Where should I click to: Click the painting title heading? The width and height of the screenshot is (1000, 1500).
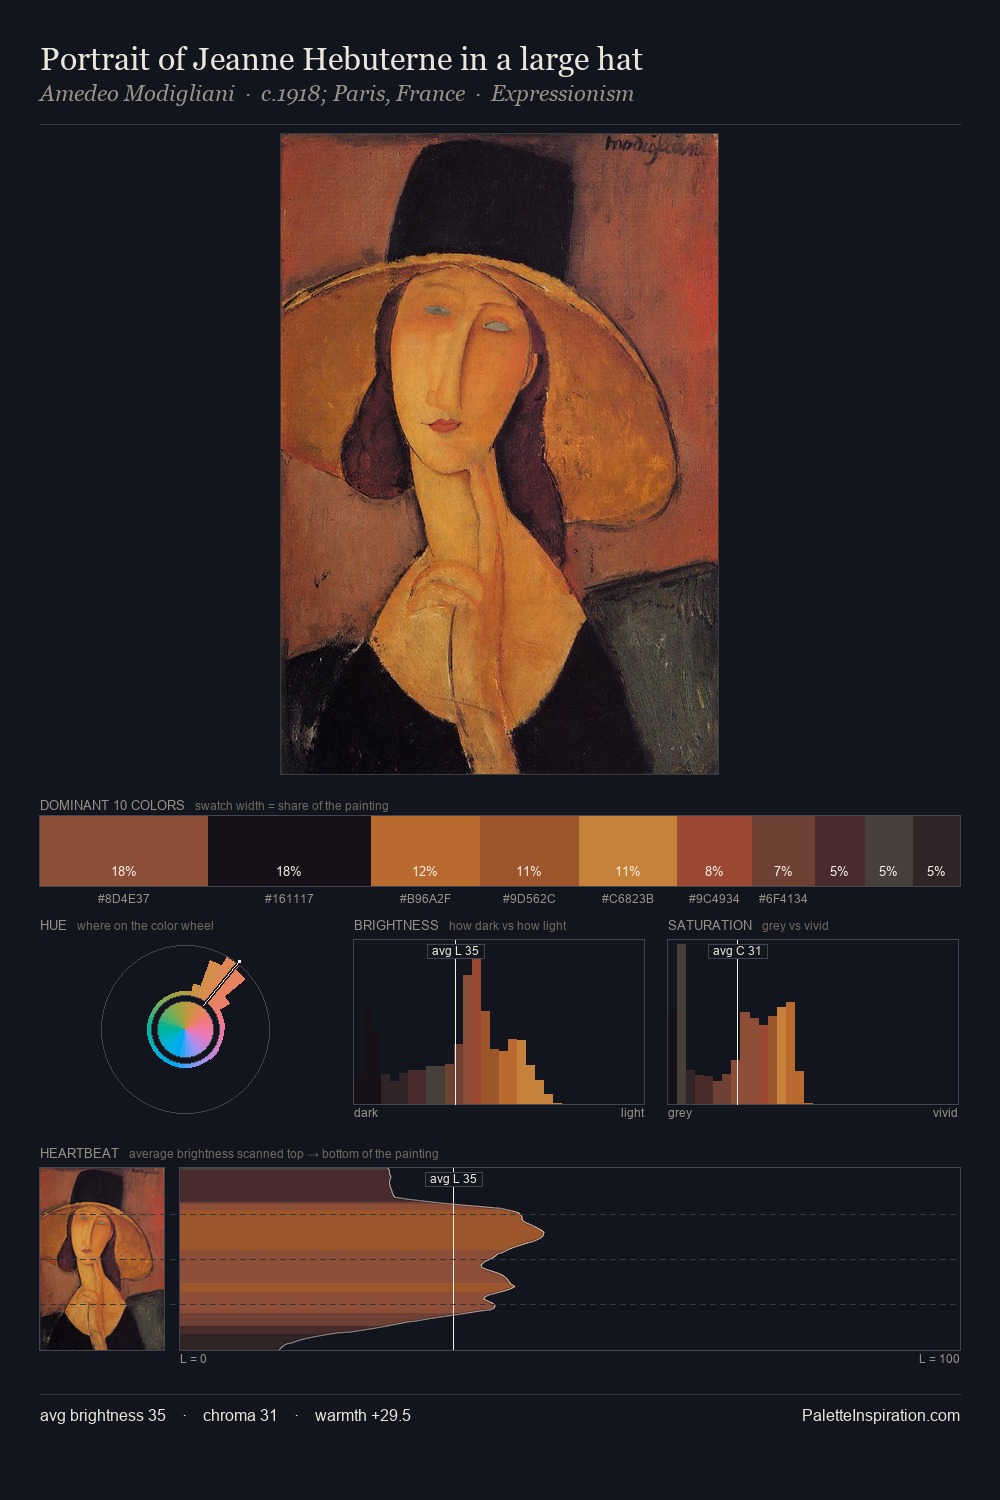pos(341,59)
